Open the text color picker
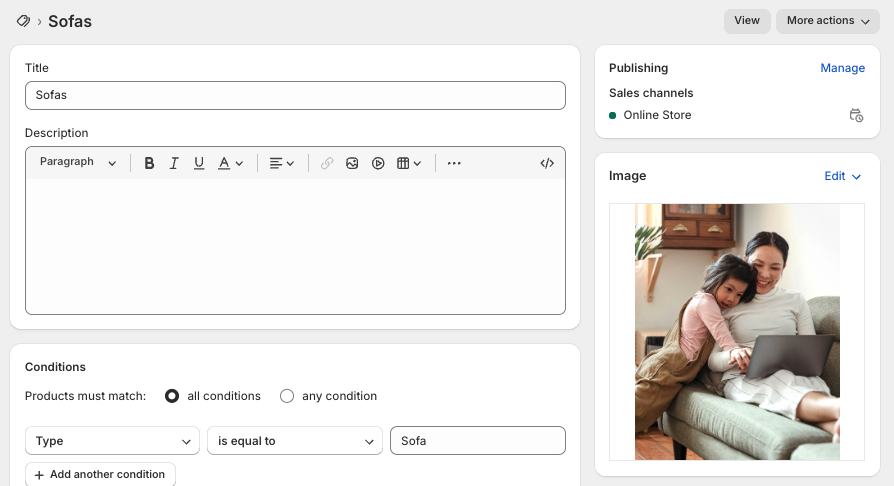 [x=230, y=163]
